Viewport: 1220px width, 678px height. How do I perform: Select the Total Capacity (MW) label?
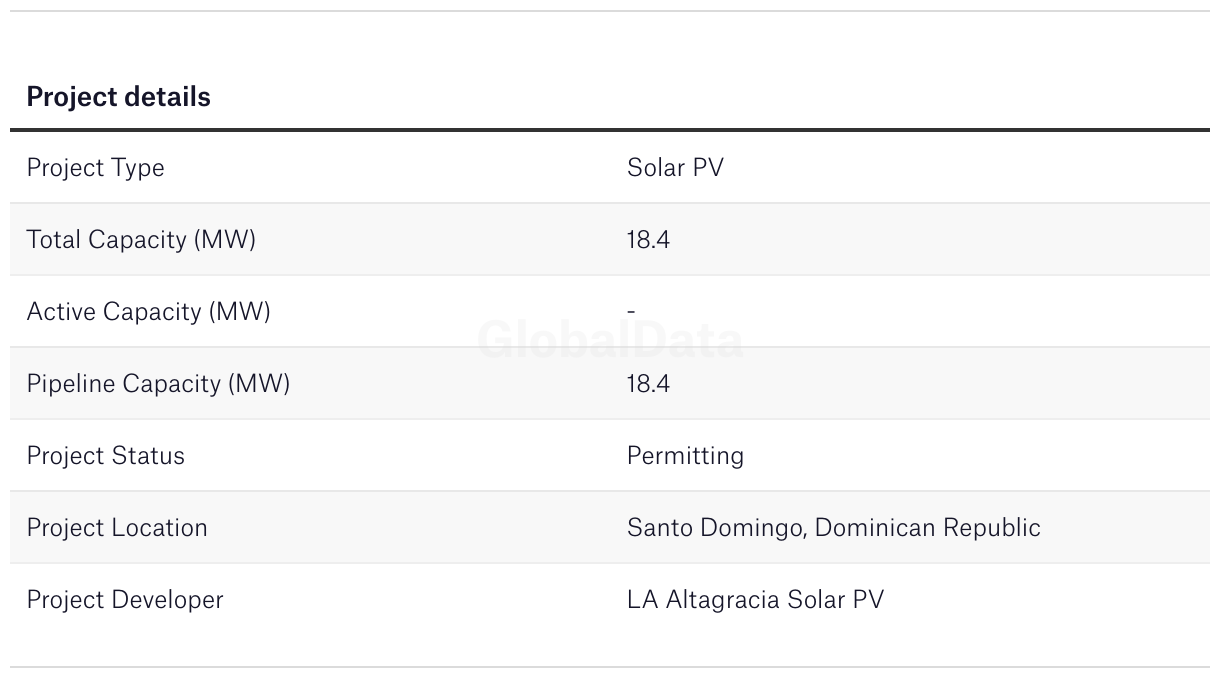pyautogui.click(x=141, y=240)
